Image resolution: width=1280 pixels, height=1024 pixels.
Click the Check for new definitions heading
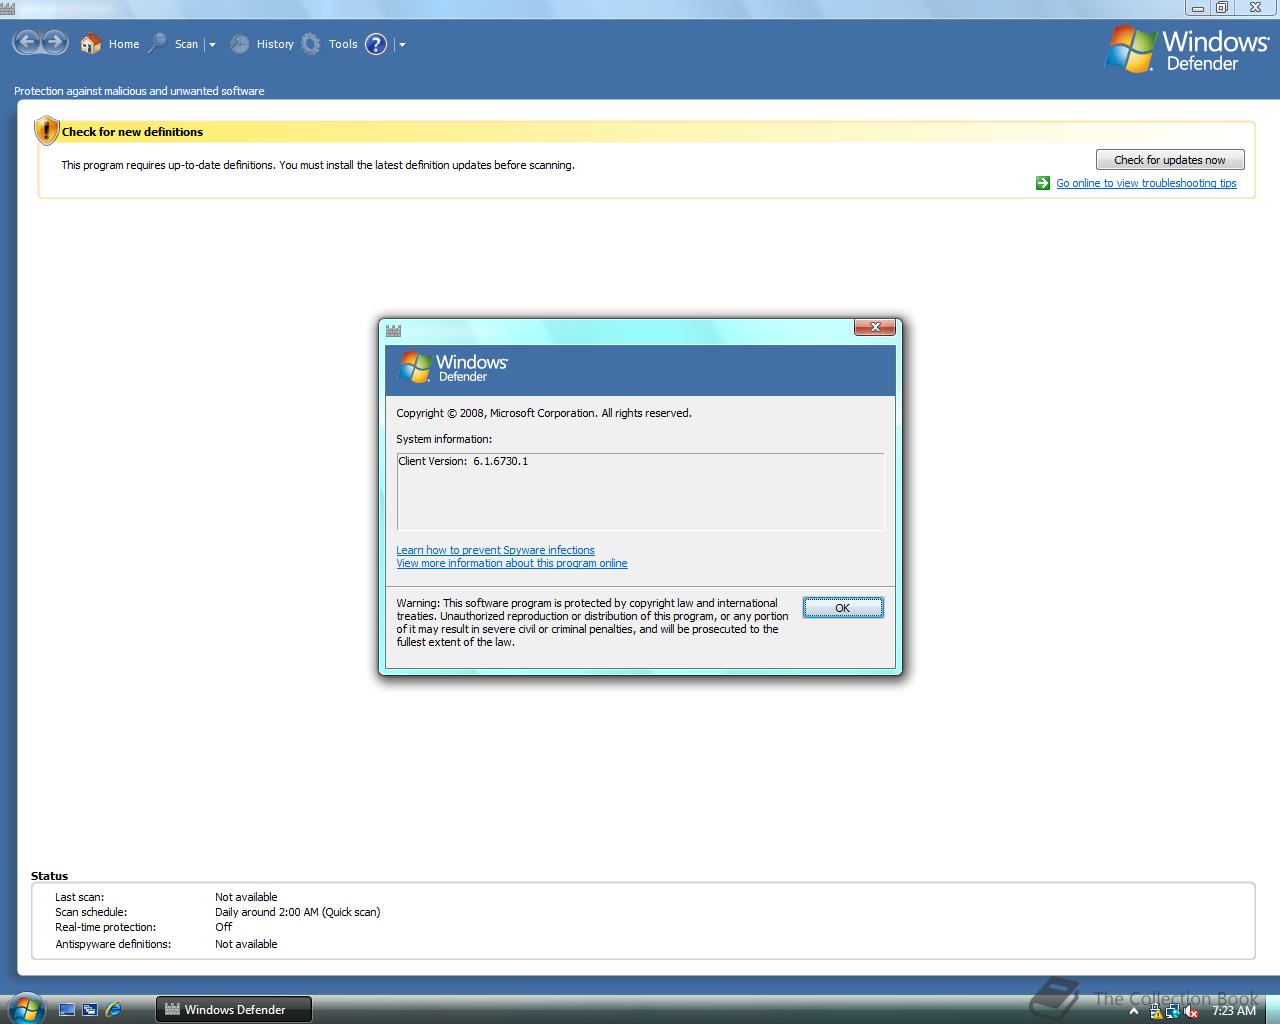[132, 132]
